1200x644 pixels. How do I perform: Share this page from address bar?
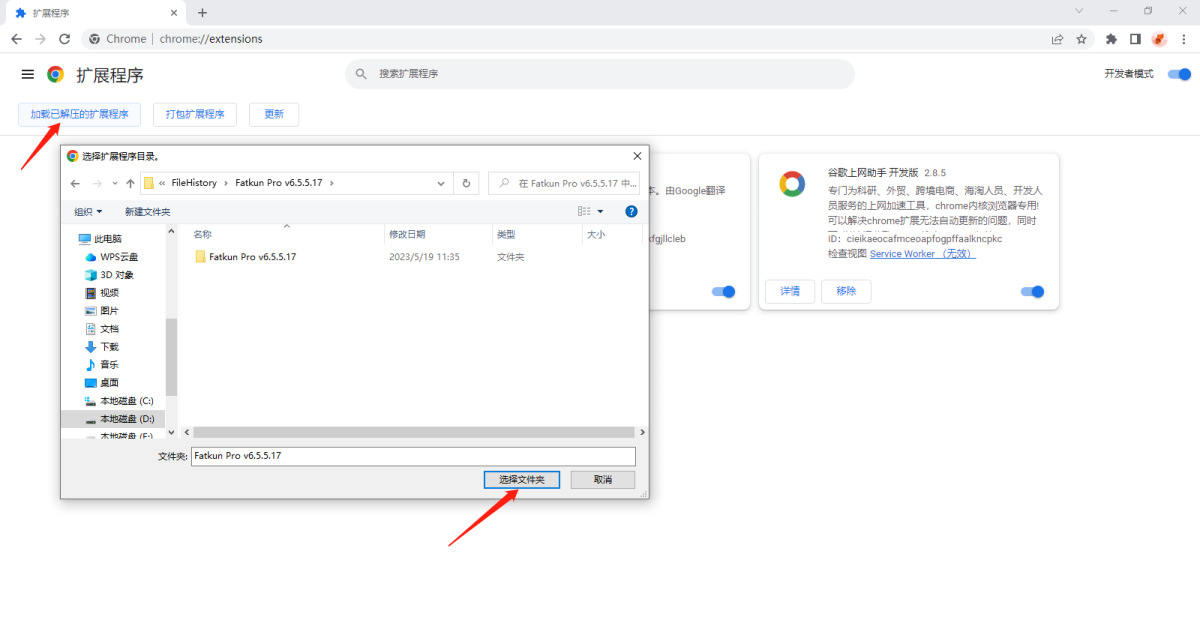point(1057,39)
